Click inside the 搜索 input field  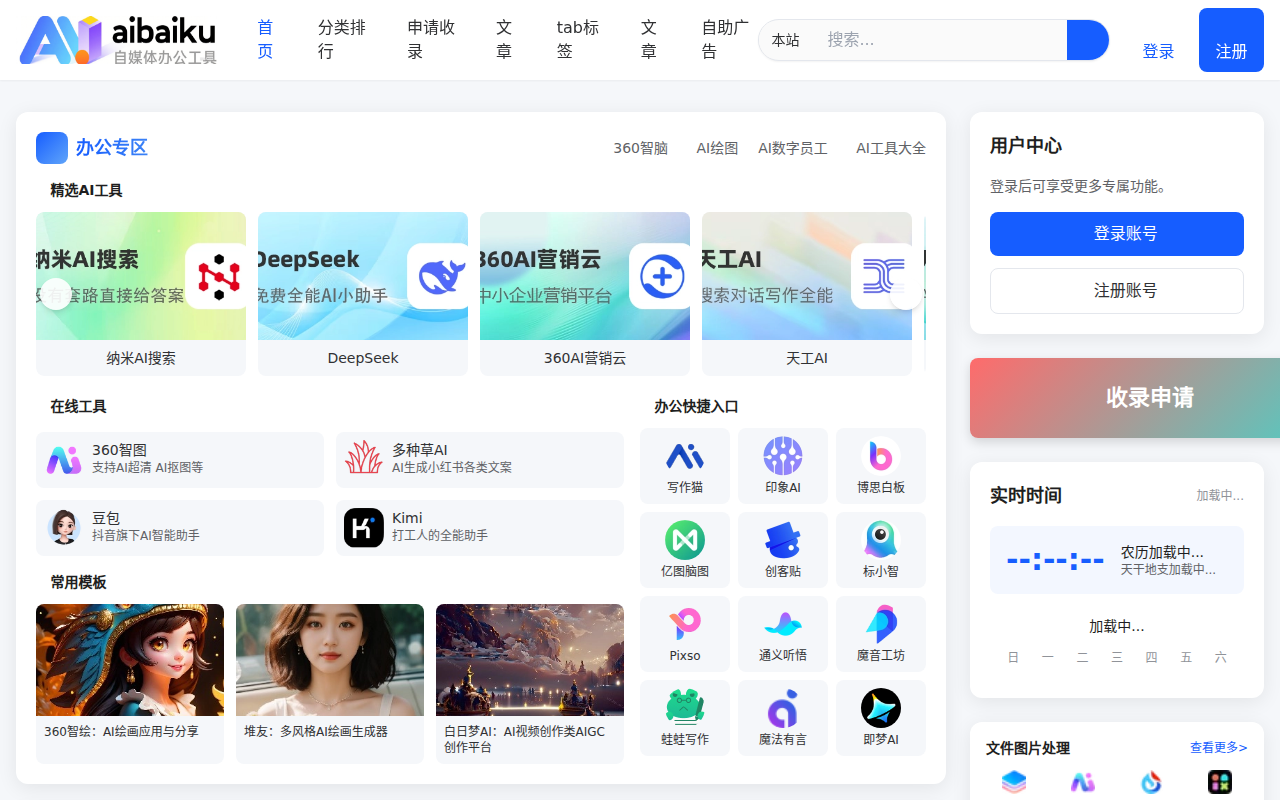click(940, 40)
